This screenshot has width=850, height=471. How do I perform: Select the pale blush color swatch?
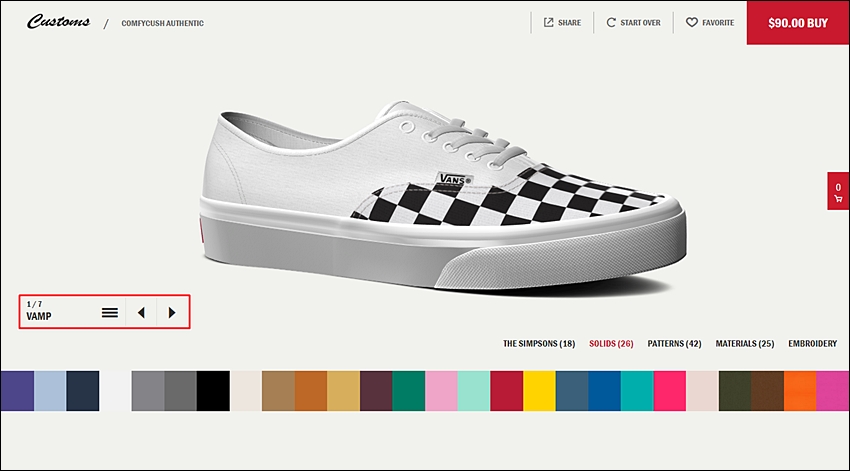(x=703, y=391)
